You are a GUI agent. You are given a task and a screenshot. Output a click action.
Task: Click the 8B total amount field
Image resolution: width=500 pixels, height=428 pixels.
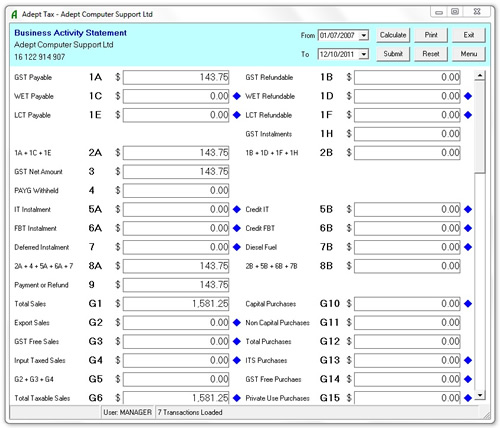pos(407,266)
